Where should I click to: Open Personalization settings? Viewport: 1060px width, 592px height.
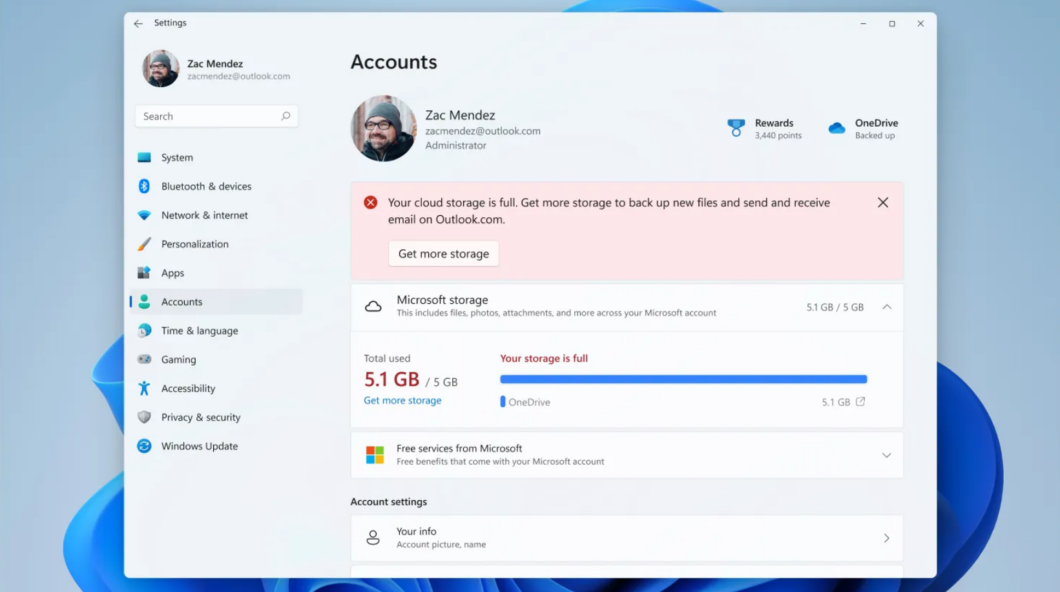tap(216, 244)
